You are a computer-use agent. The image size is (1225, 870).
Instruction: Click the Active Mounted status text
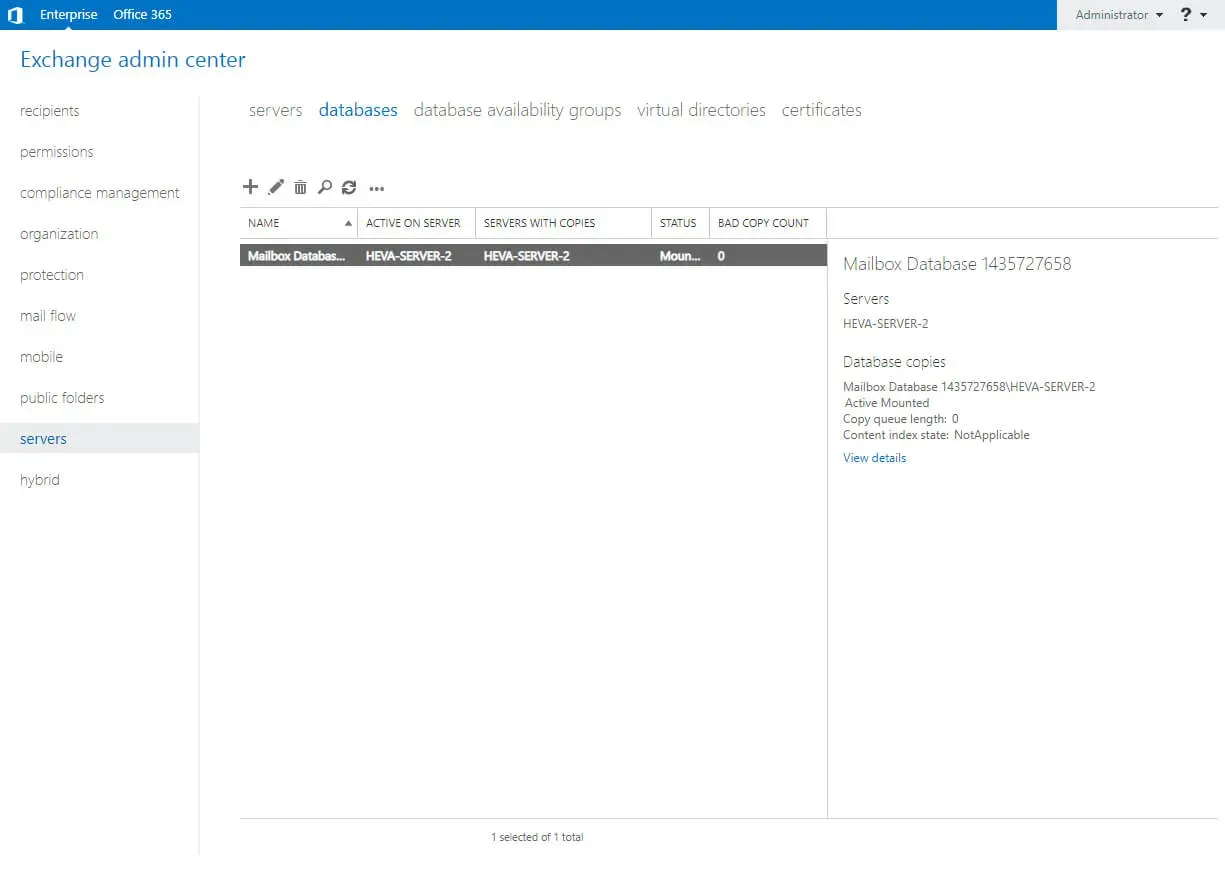point(887,403)
